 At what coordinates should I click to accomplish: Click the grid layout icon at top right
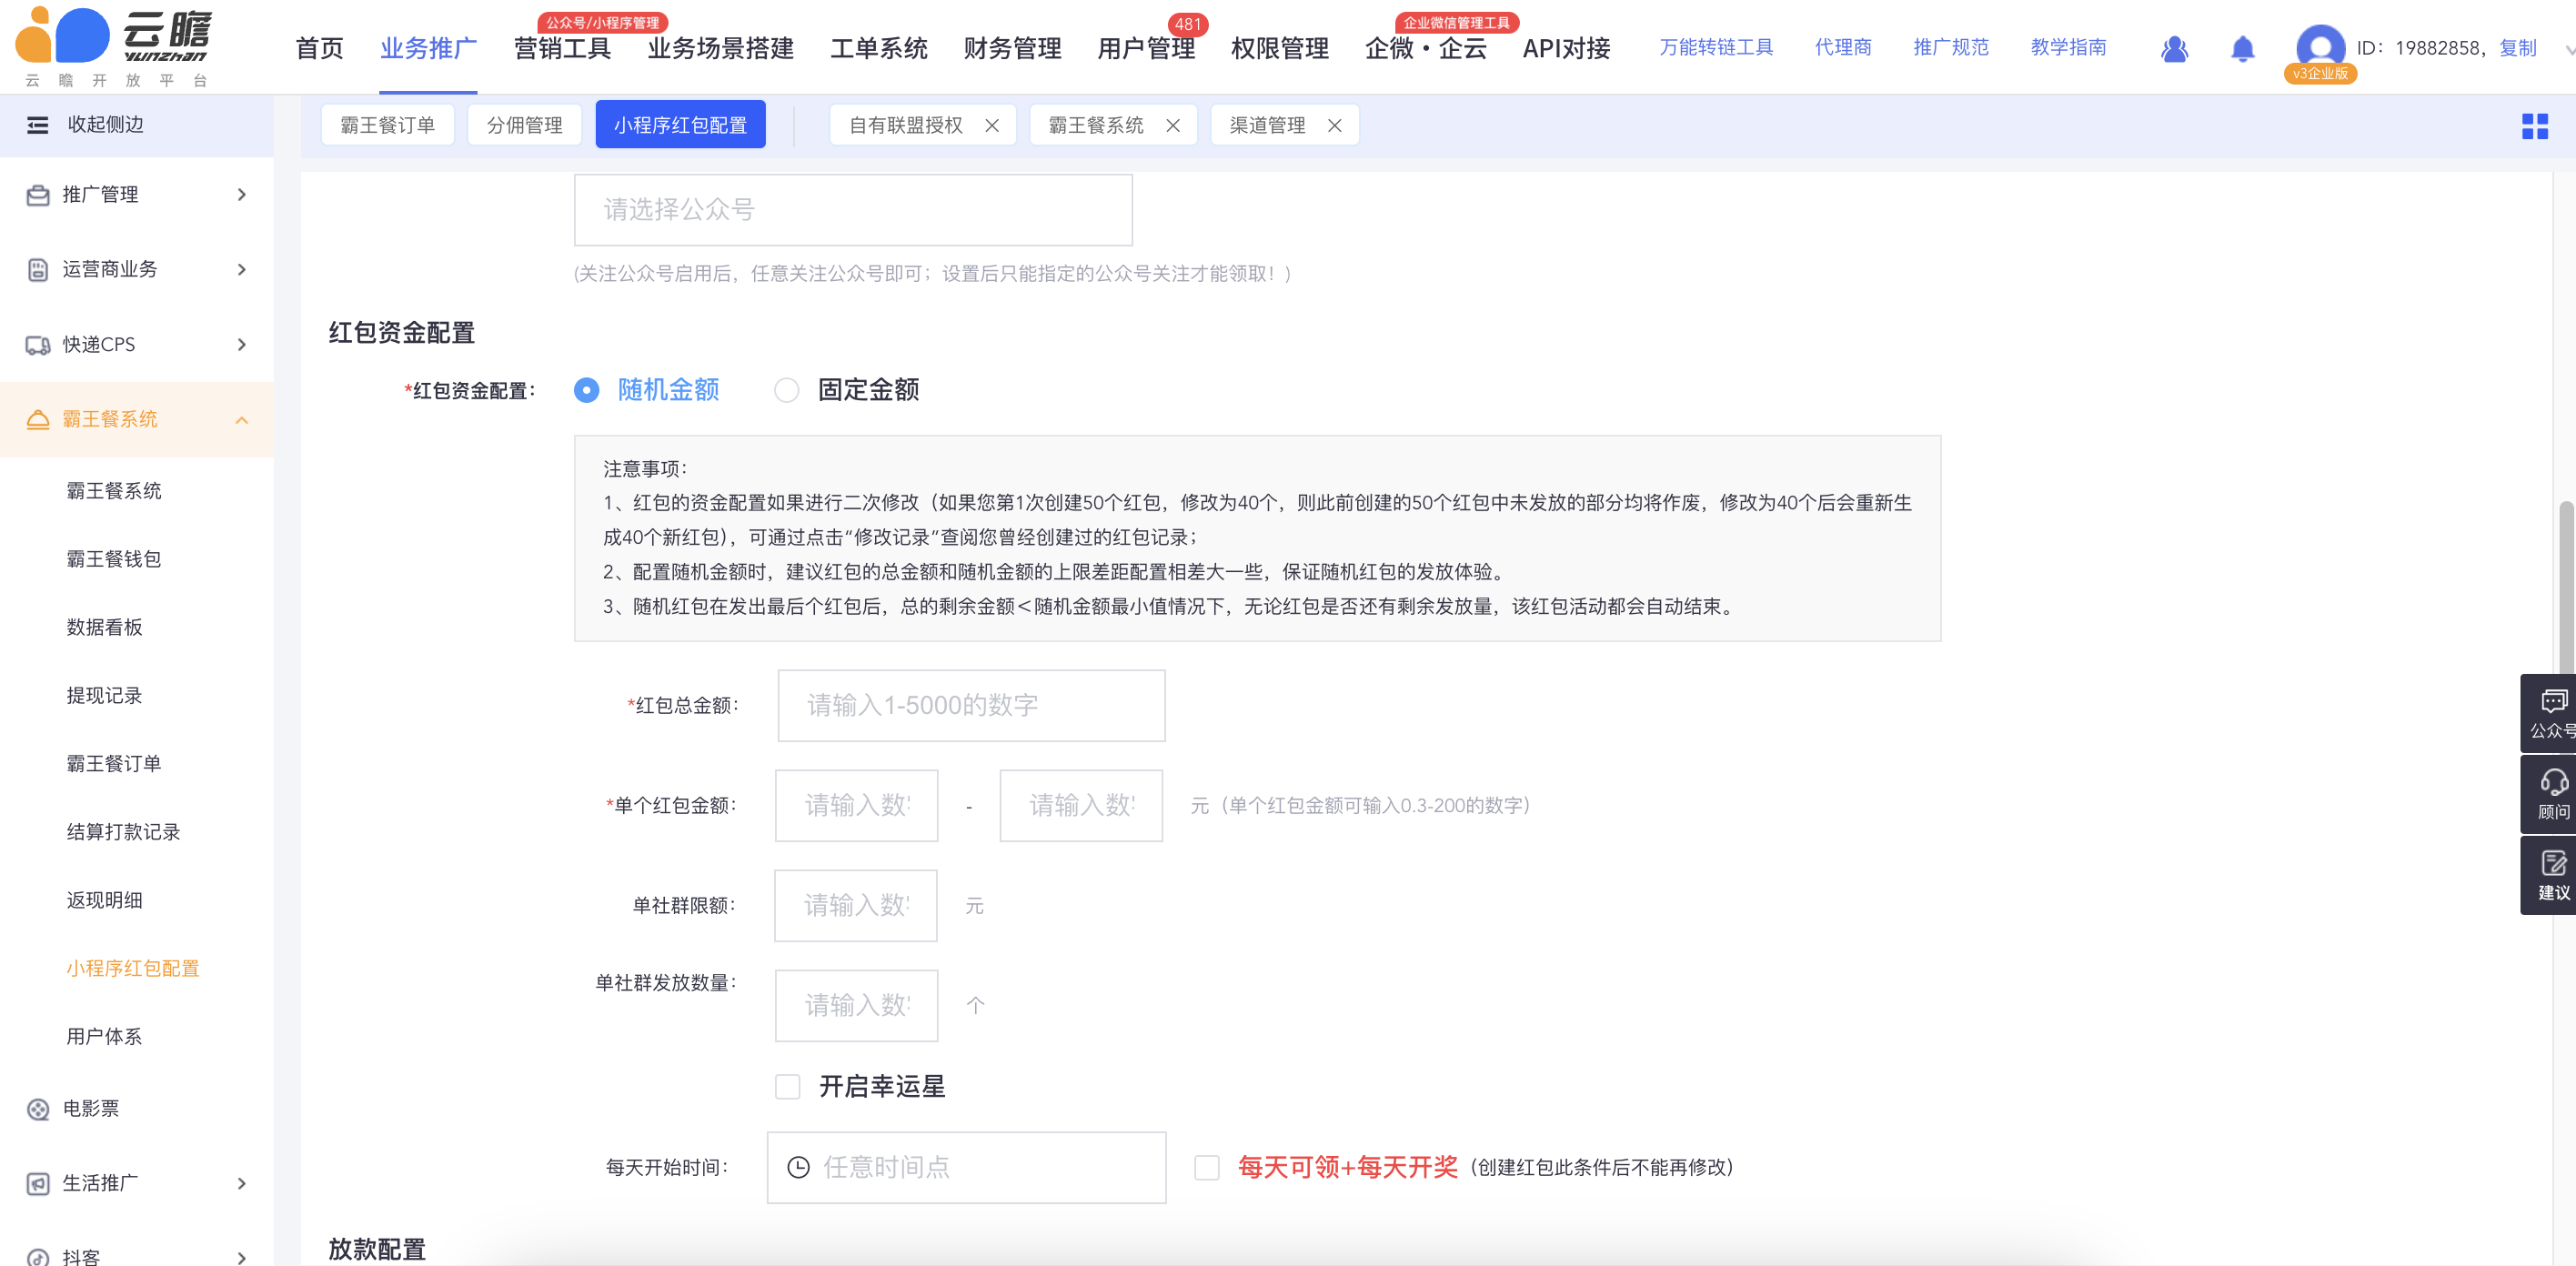coord(2534,126)
